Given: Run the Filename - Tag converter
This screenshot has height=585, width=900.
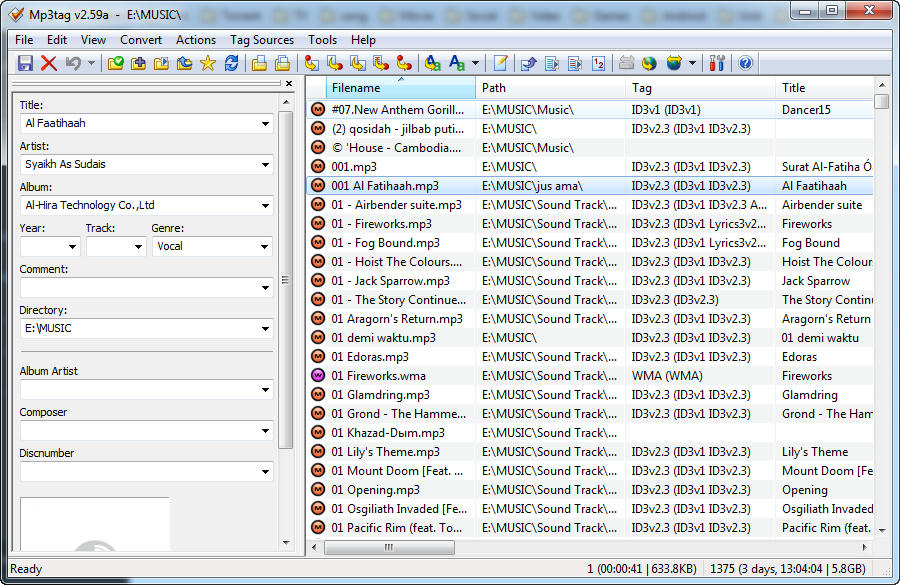Looking at the screenshot, I should [335, 63].
